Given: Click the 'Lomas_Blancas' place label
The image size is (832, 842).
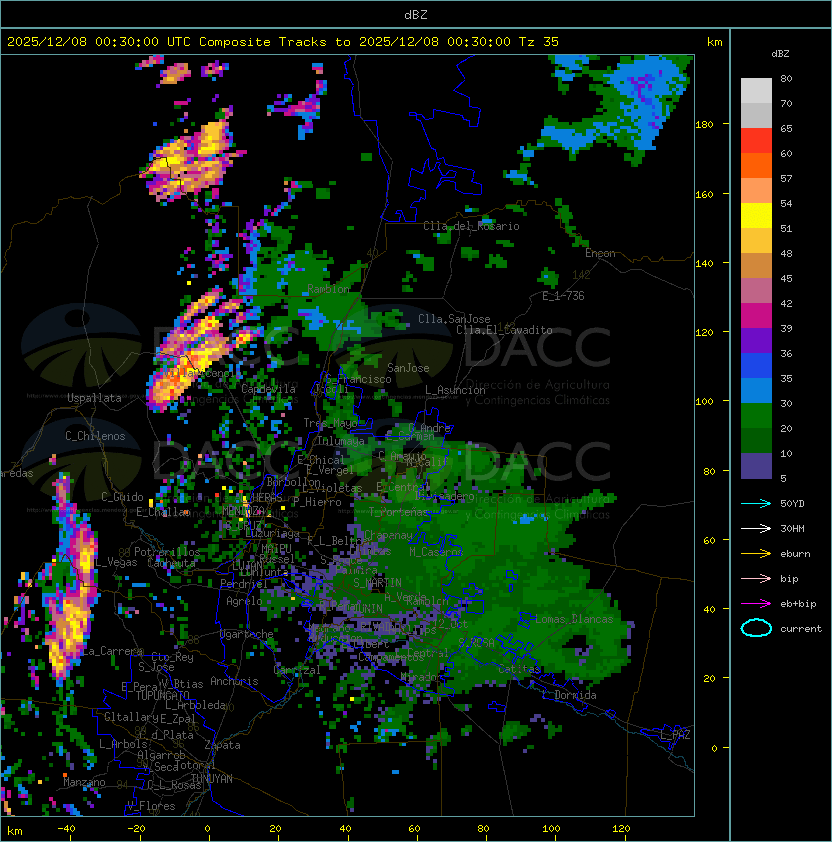Looking at the screenshot, I should [574, 619].
